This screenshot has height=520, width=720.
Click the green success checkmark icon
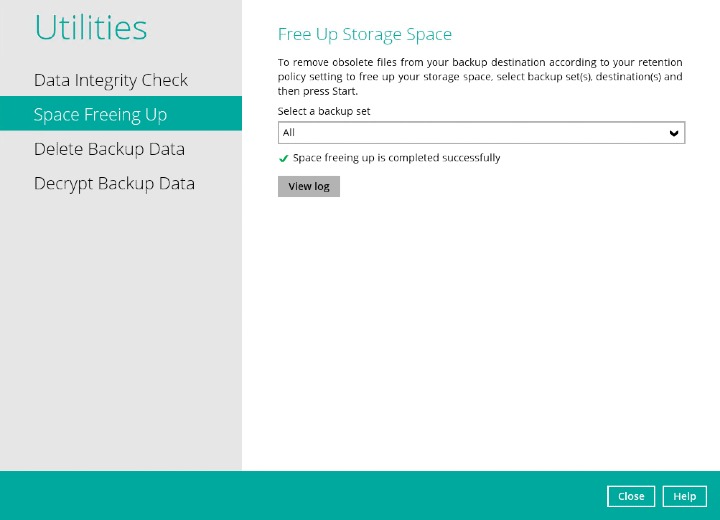284,158
